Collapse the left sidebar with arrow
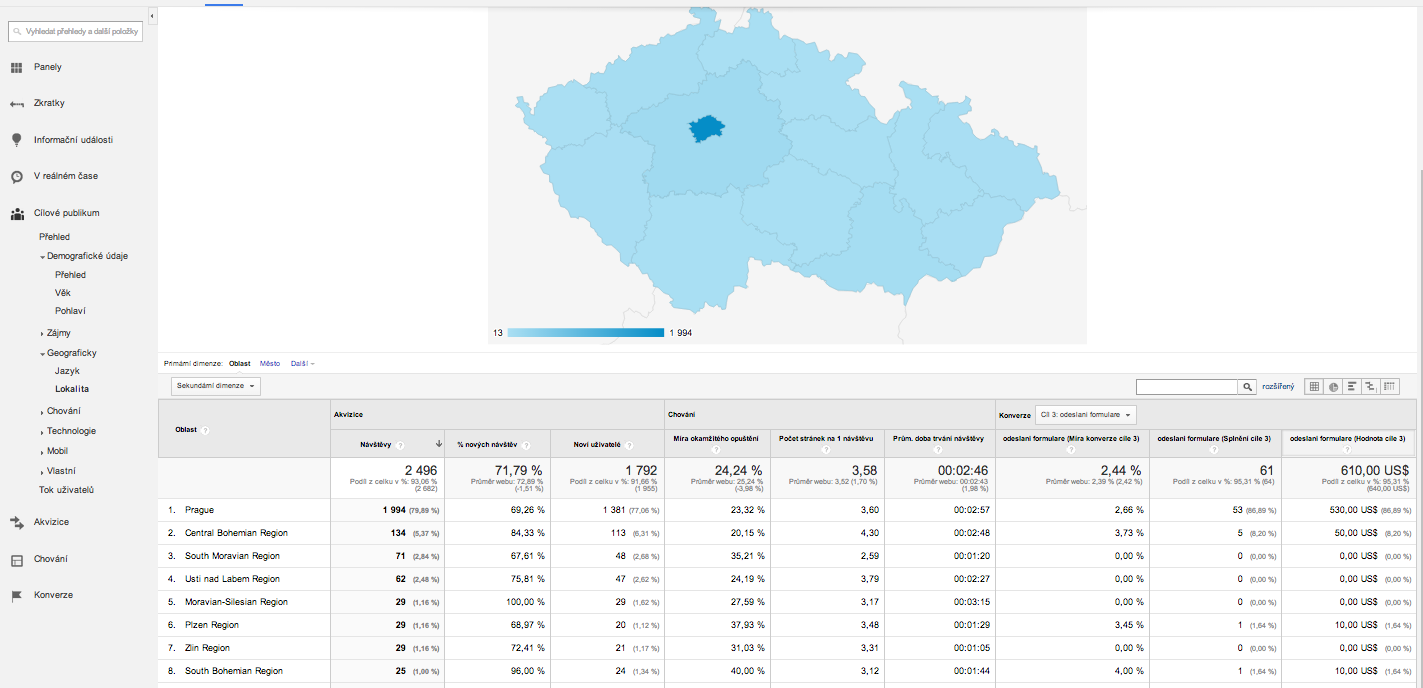The width and height of the screenshot is (1423, 688). (x=152, y=16)
